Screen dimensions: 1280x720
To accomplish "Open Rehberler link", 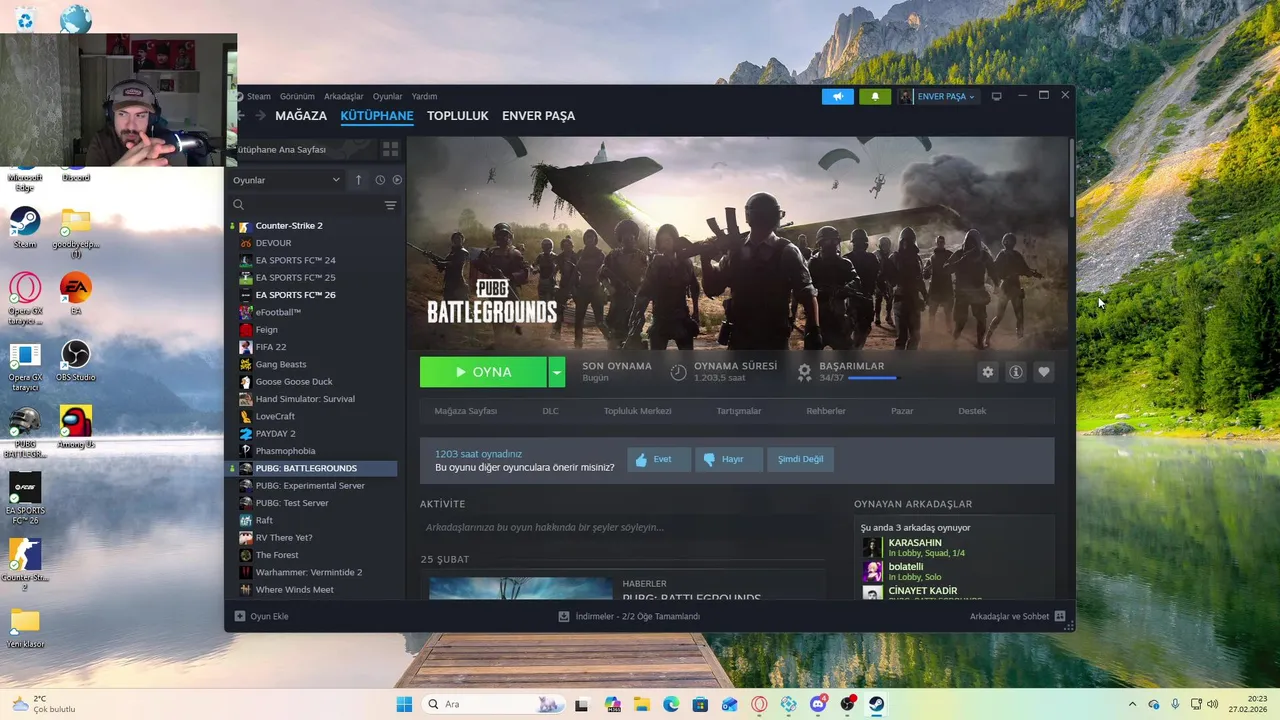I will click(826, 411).
